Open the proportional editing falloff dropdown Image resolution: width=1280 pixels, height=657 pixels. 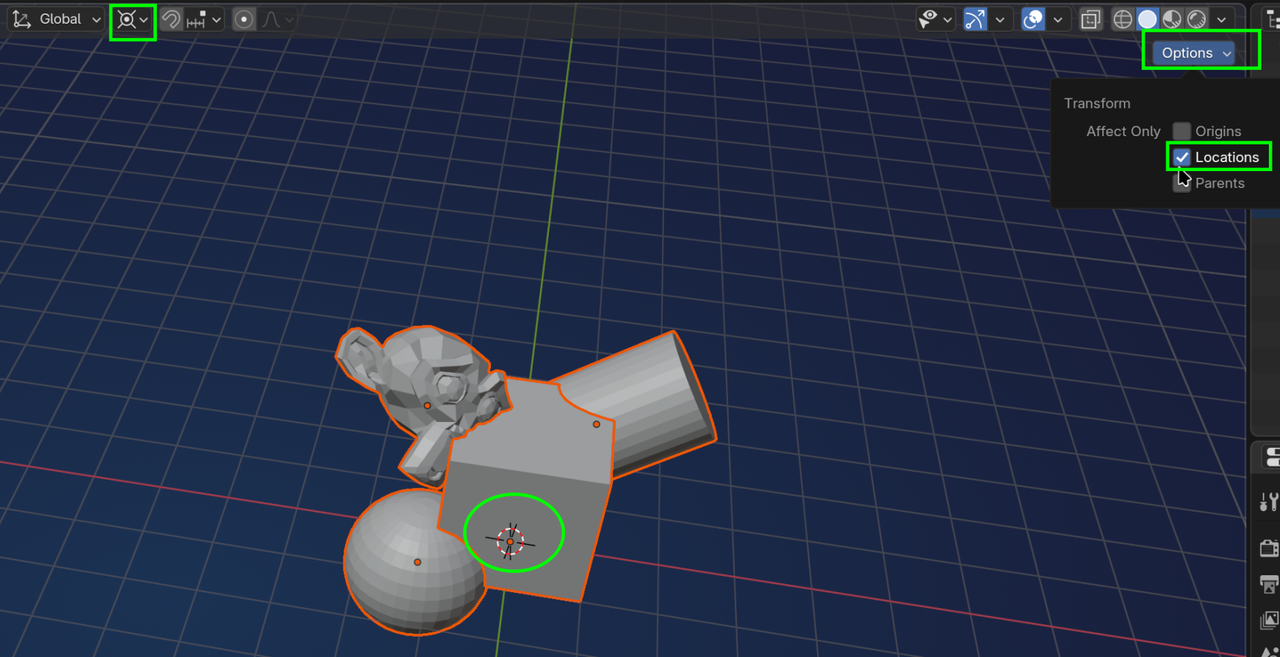pos(278,19)
